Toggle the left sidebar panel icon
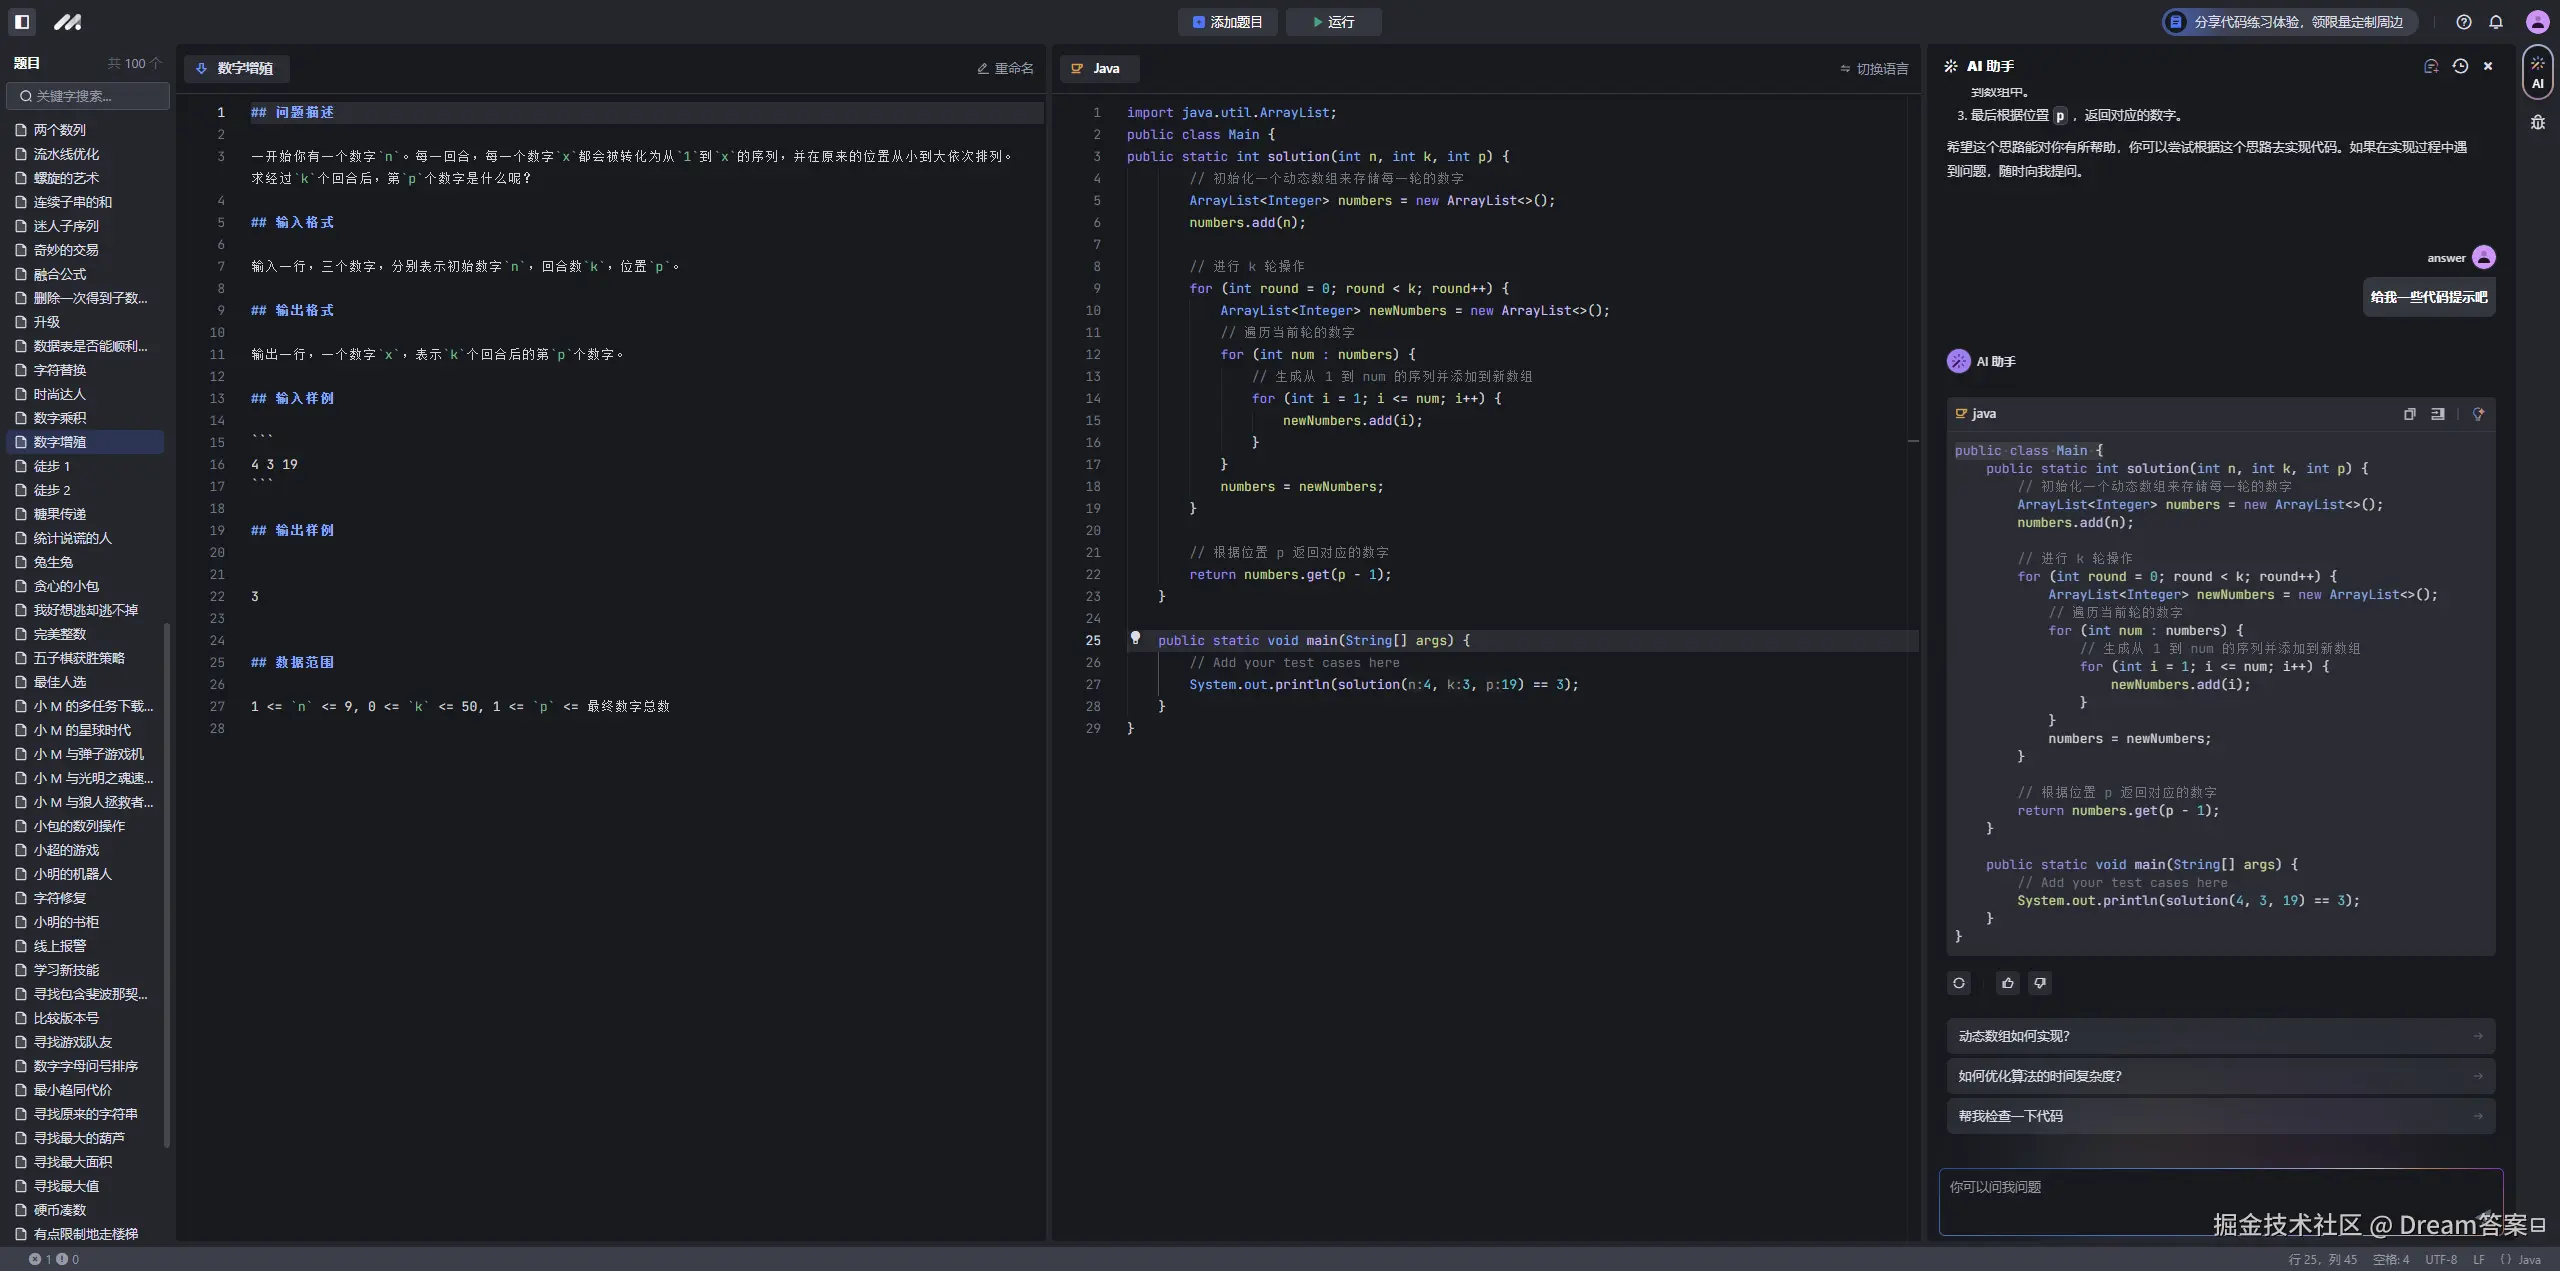 pos(22,22)
